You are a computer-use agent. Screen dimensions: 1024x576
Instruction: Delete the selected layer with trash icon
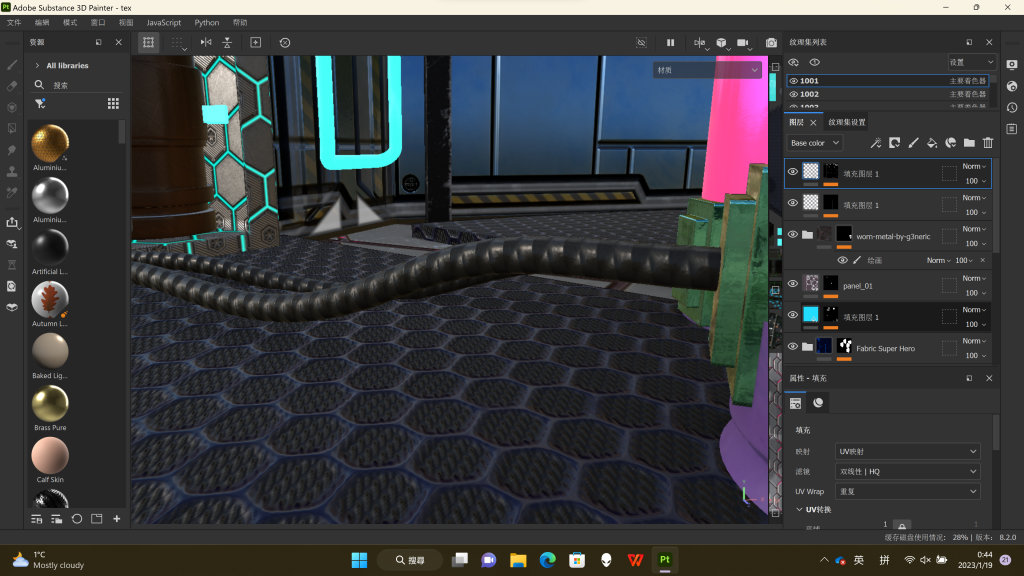pos(988,143)
